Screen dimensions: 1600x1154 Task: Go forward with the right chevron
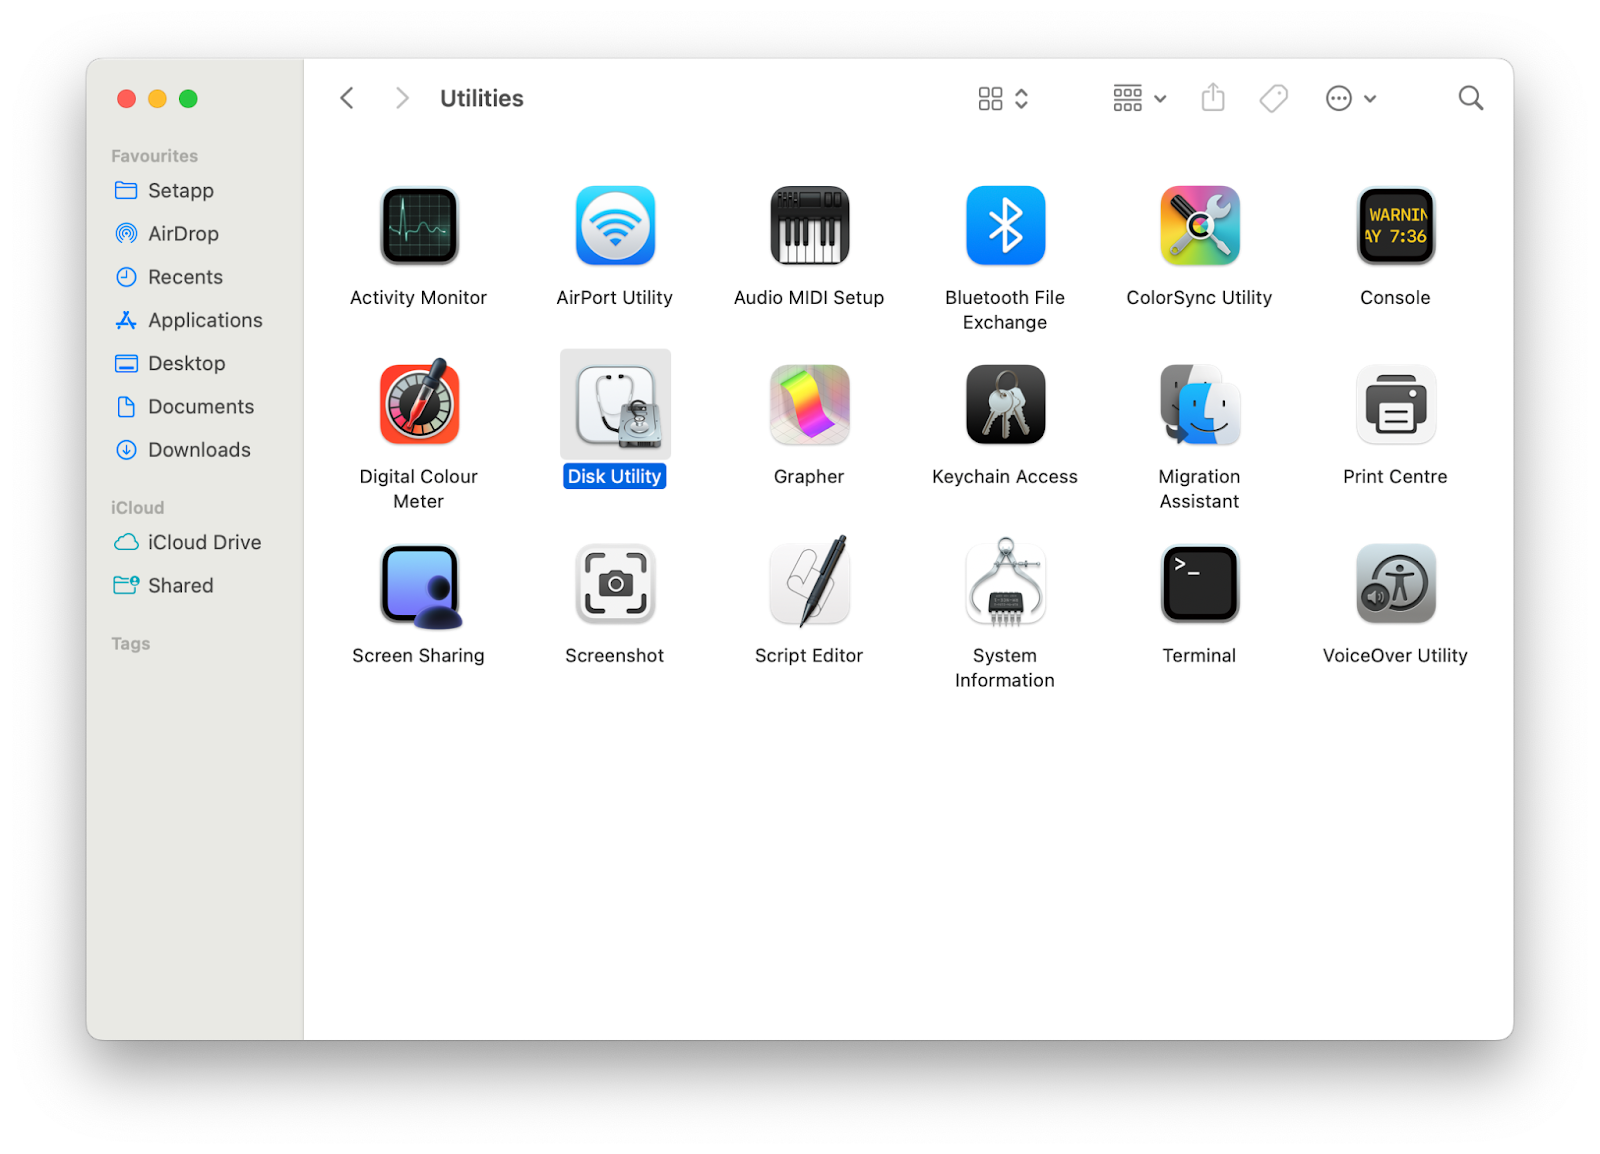[402, 98]
